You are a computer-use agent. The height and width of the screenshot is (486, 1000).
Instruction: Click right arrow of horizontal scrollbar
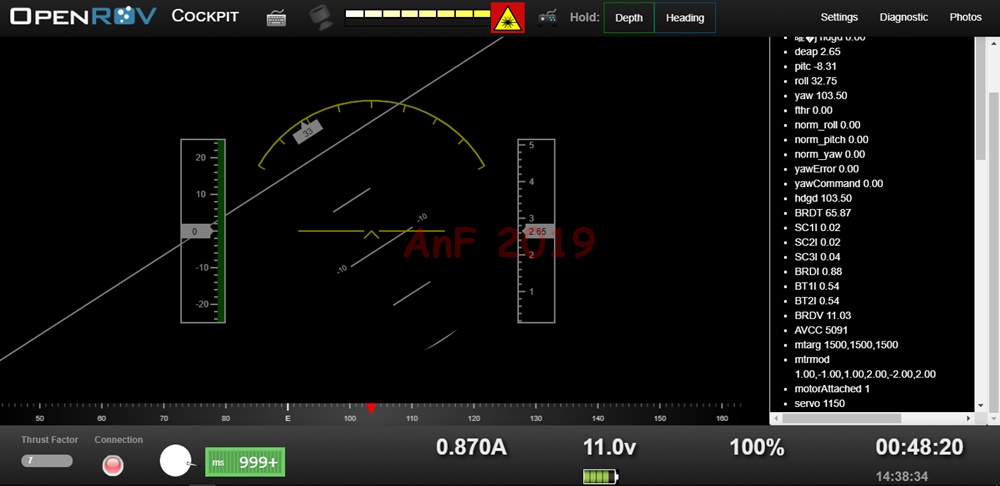(x=969, y=418)
